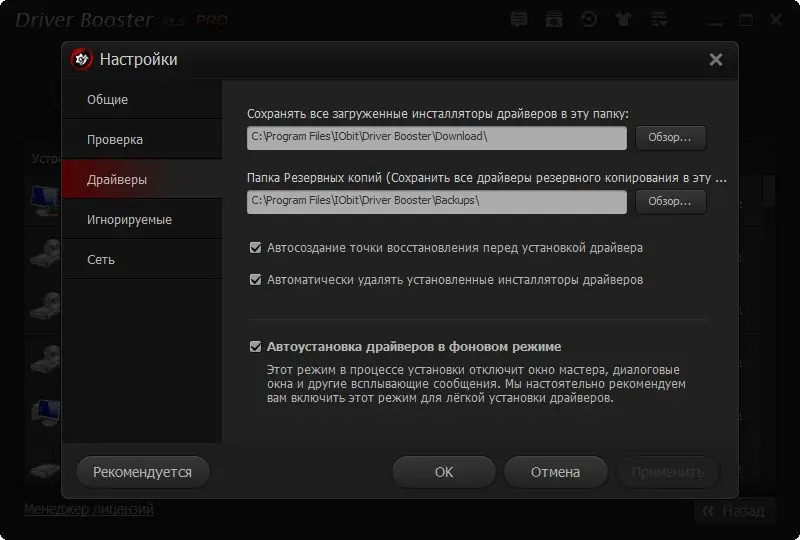The height and width of the screenshot is (540, 800).
Task: Click the Назад button in main window
Action: [x=735, y=511]
